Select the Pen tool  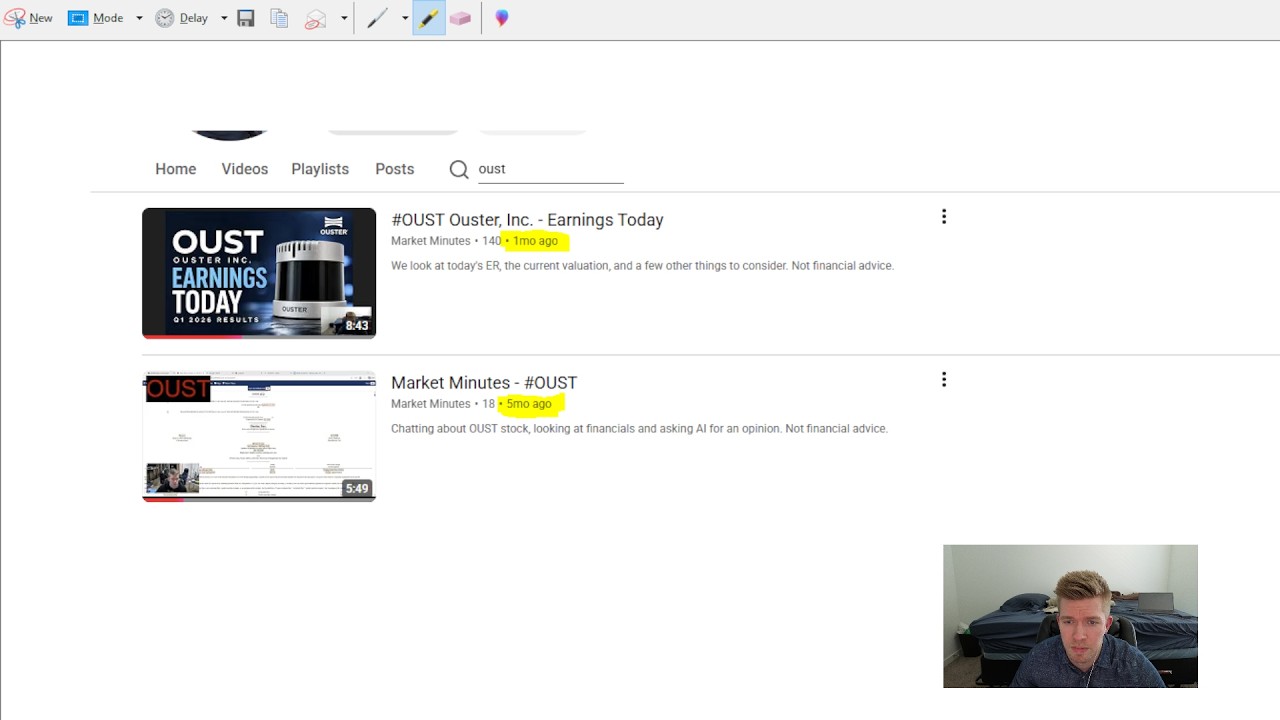coord(377,18)
